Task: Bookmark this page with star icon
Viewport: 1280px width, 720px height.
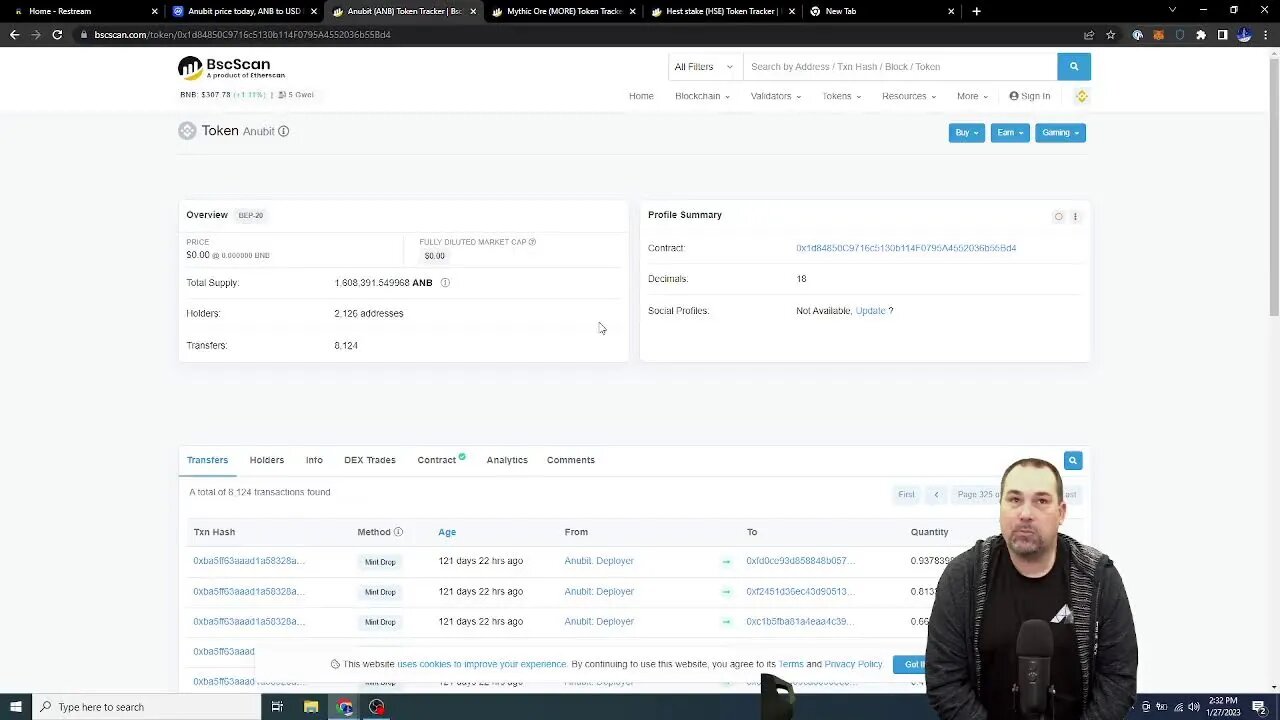Action: coord(1110,35)
